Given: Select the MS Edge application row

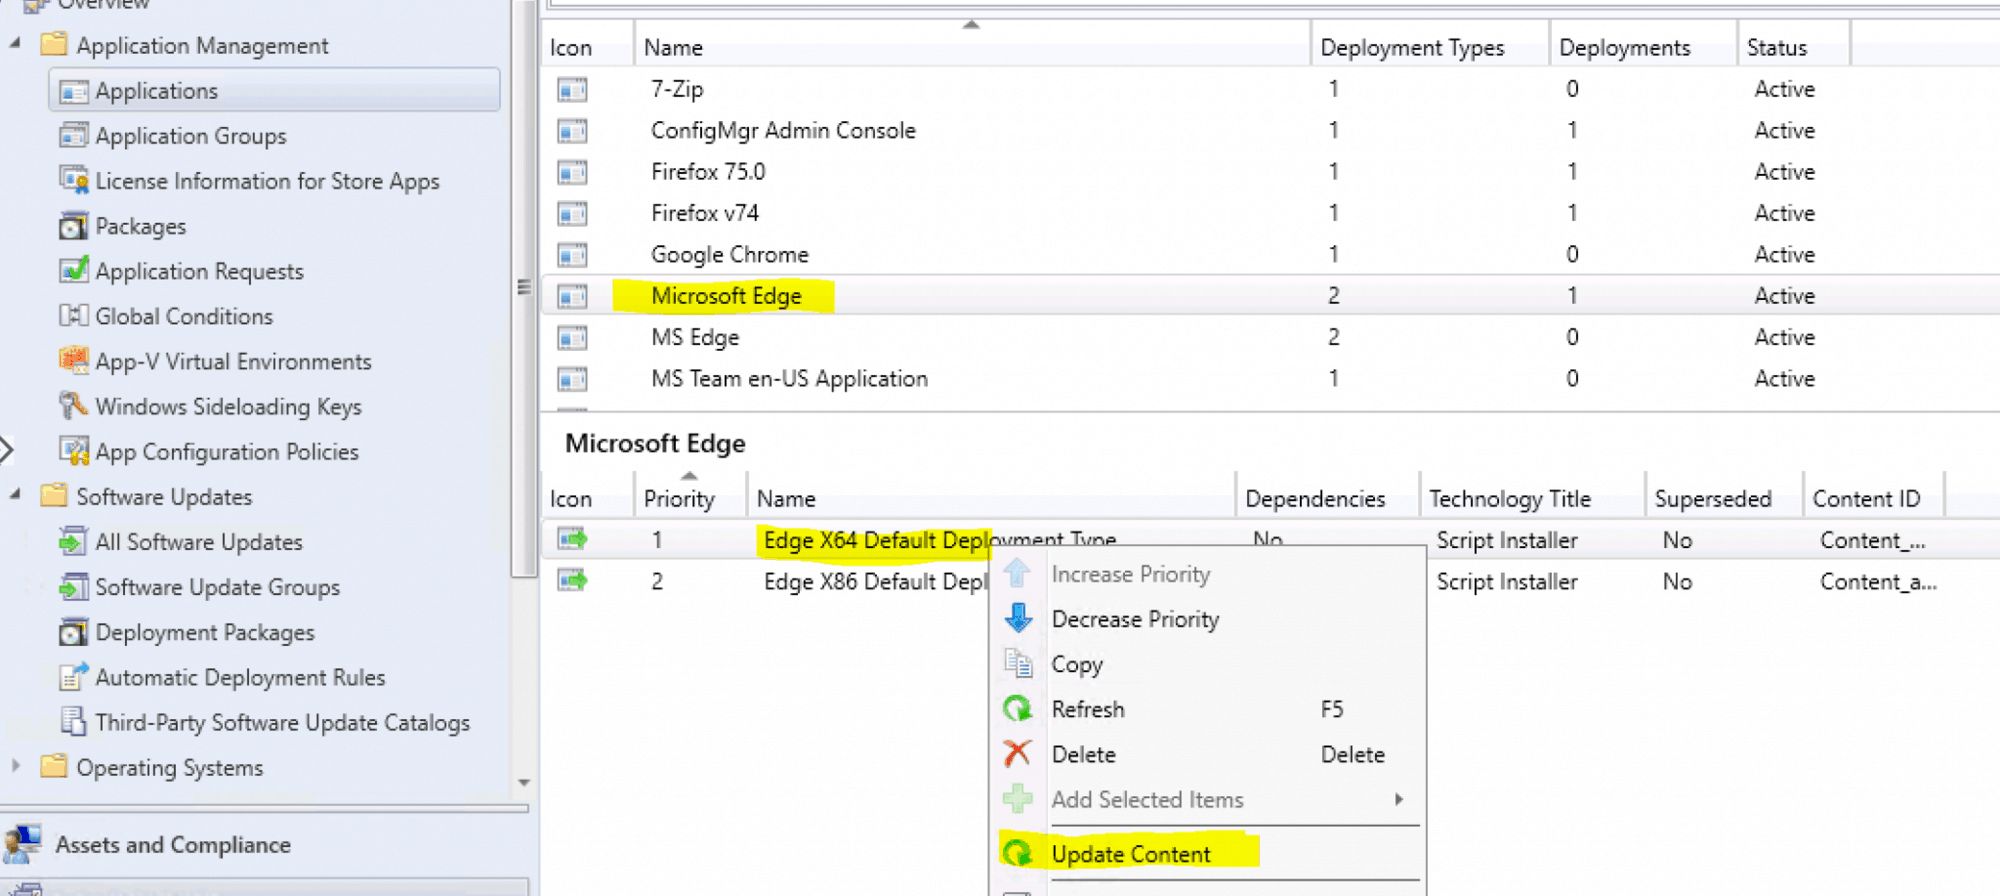Looking at the screenshot, I should coord(1270,337).
